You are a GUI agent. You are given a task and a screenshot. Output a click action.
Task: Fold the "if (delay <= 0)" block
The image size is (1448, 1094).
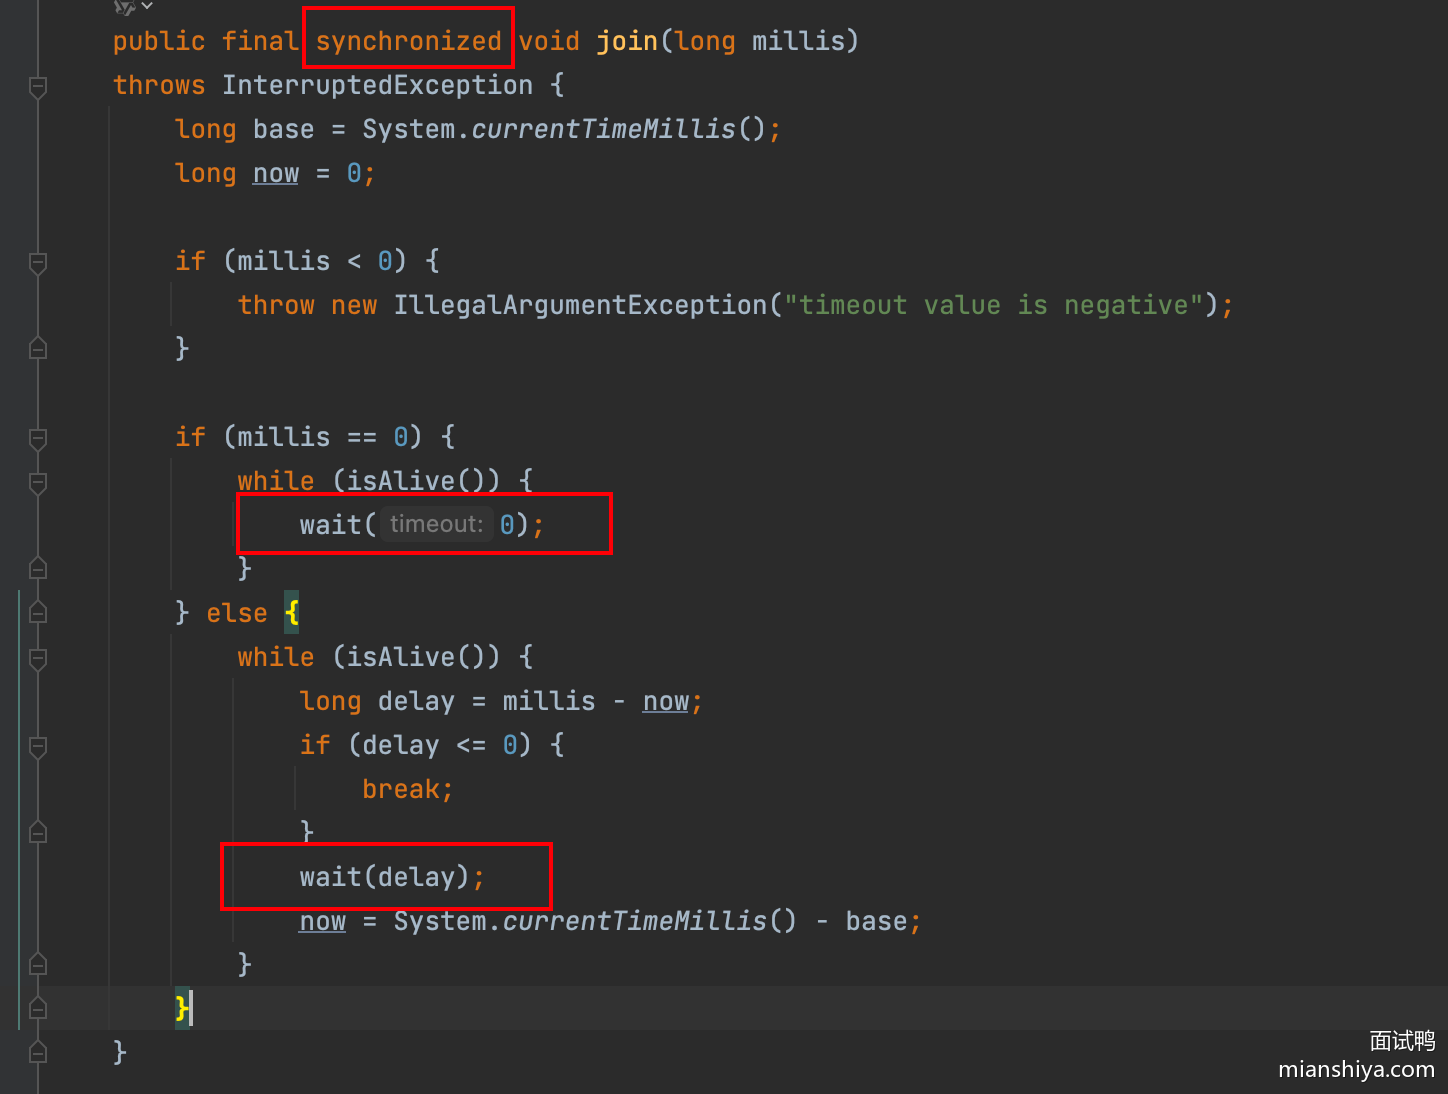pos(38,746)
